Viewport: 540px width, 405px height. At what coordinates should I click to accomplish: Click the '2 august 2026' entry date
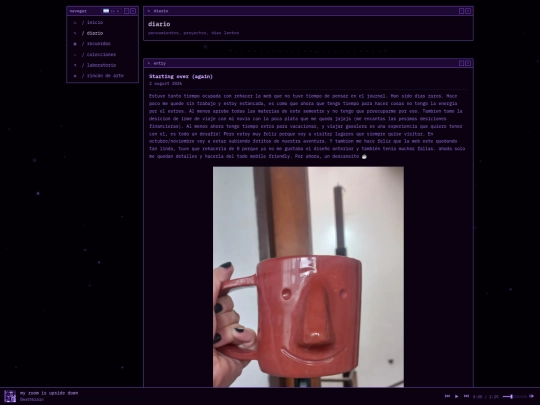(165, 84)
